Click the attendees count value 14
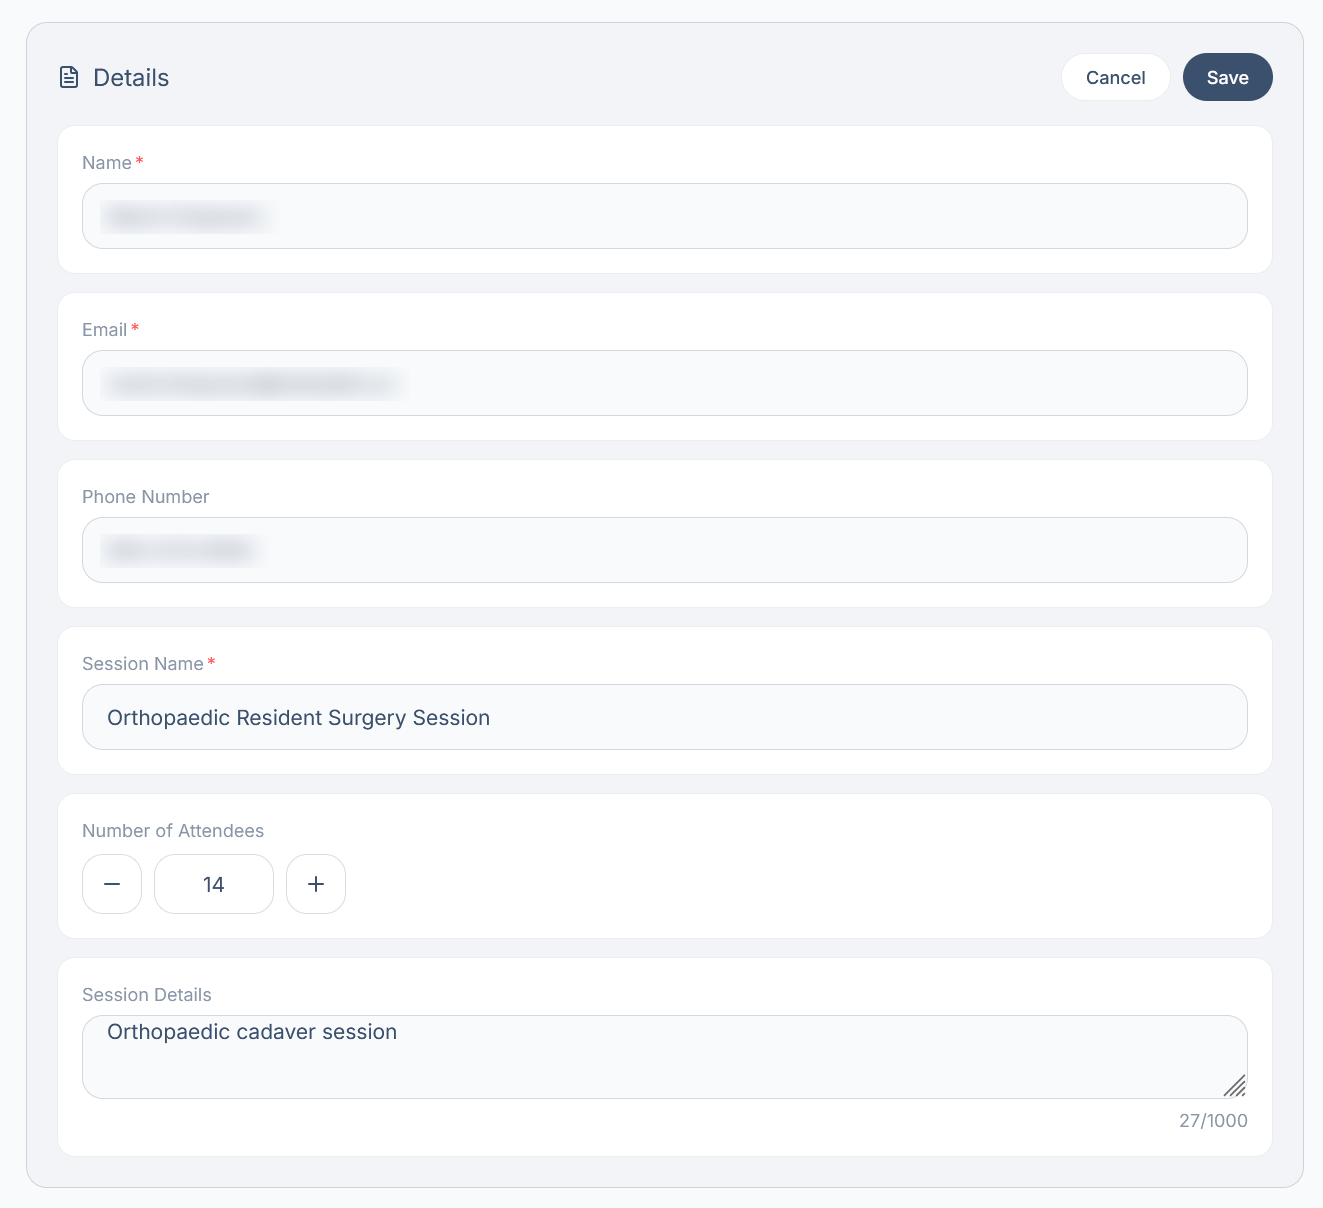Viewport: 1323px width, 1208px height. click(214, 884)
